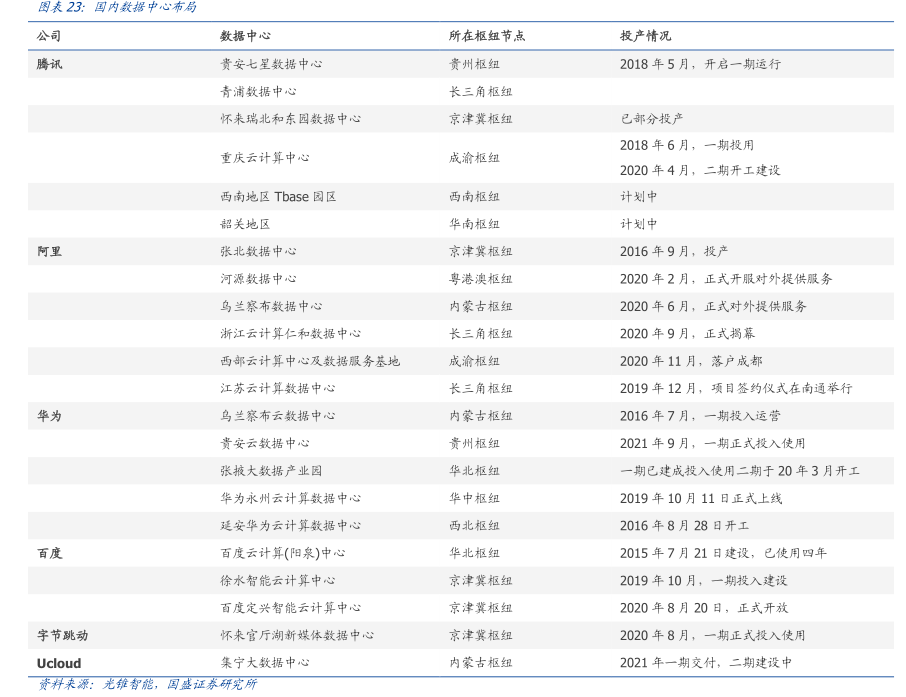The width and height of the screenshot is (906, 697).
Task: Click the 所在枢纽节点 column header
Action: pyautogui.click(x=486, y=36)
